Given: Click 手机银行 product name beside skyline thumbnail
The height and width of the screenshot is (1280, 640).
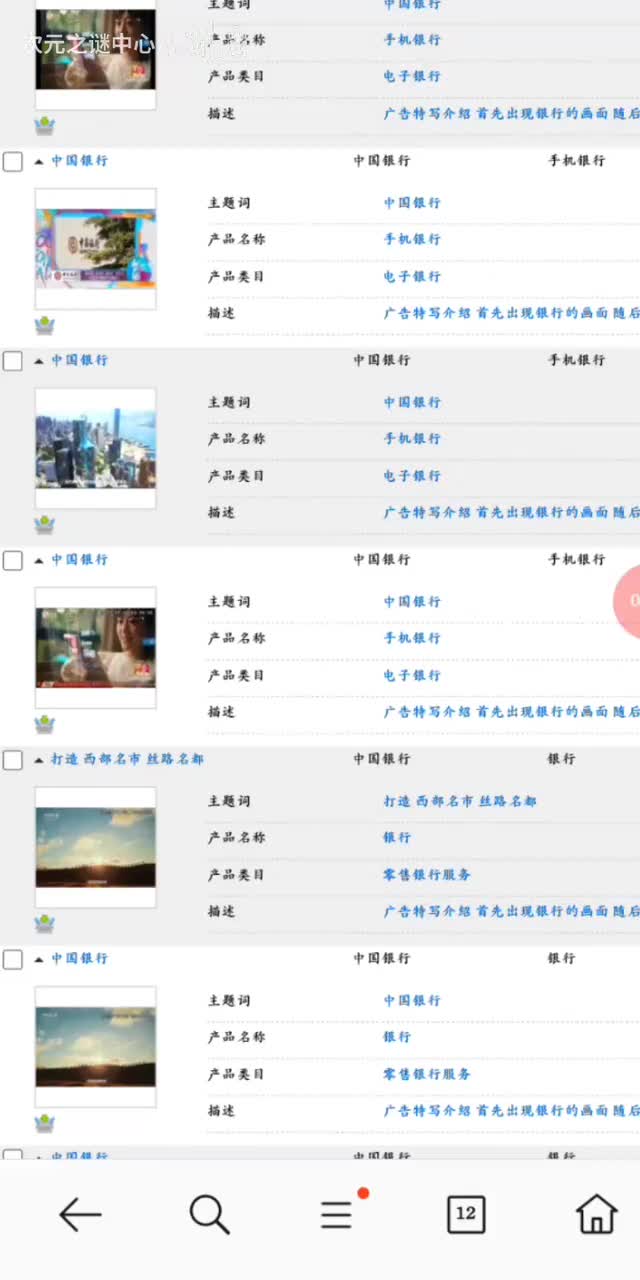Looking at the screenshot, I should click(412, 439).
